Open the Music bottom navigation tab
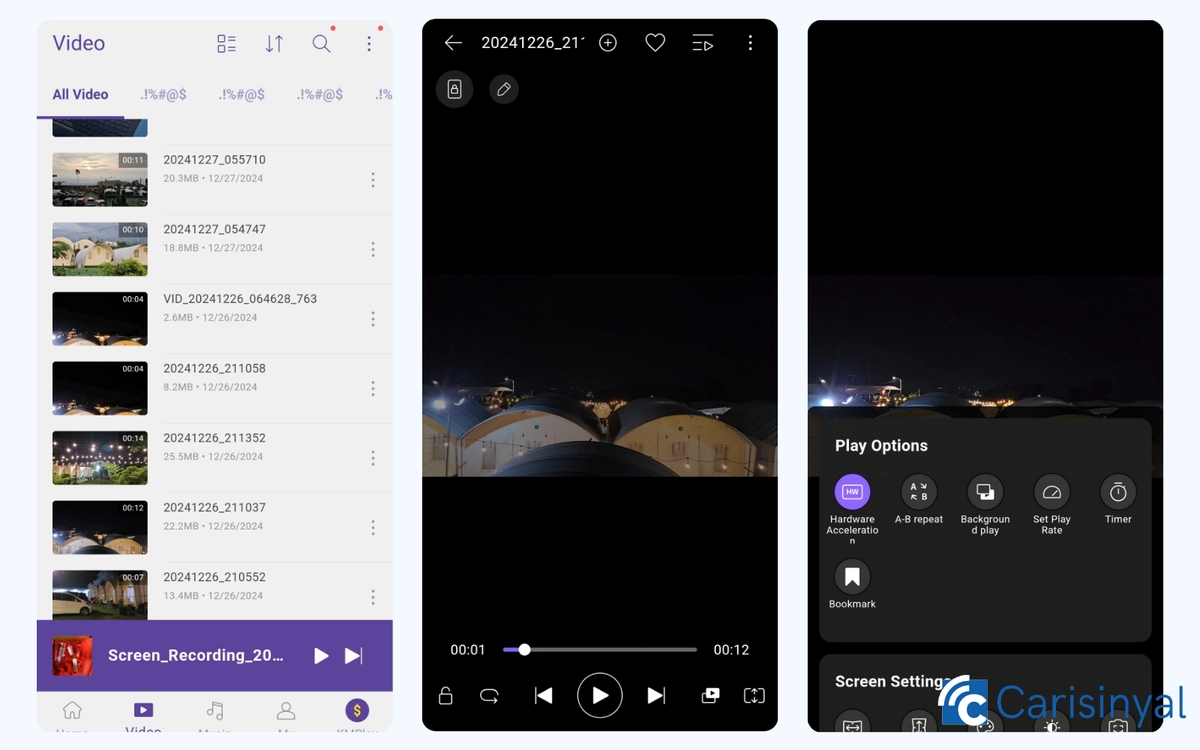Image resolution: width=1200 pixels, height=750 pixels. [214, 716]
